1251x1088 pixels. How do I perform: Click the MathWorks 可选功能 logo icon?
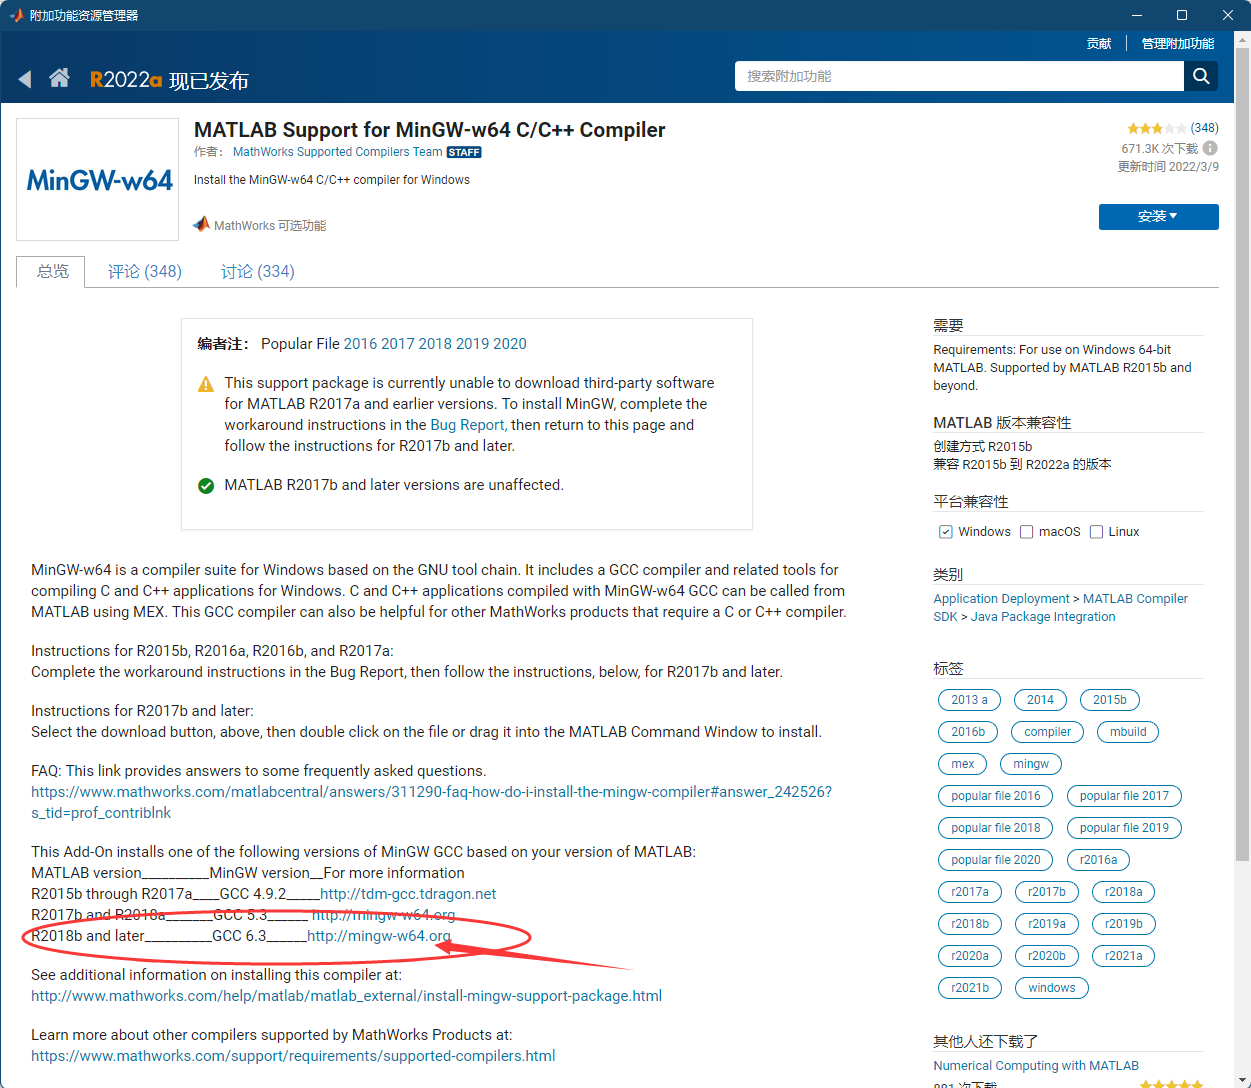(x=201, y=224)
